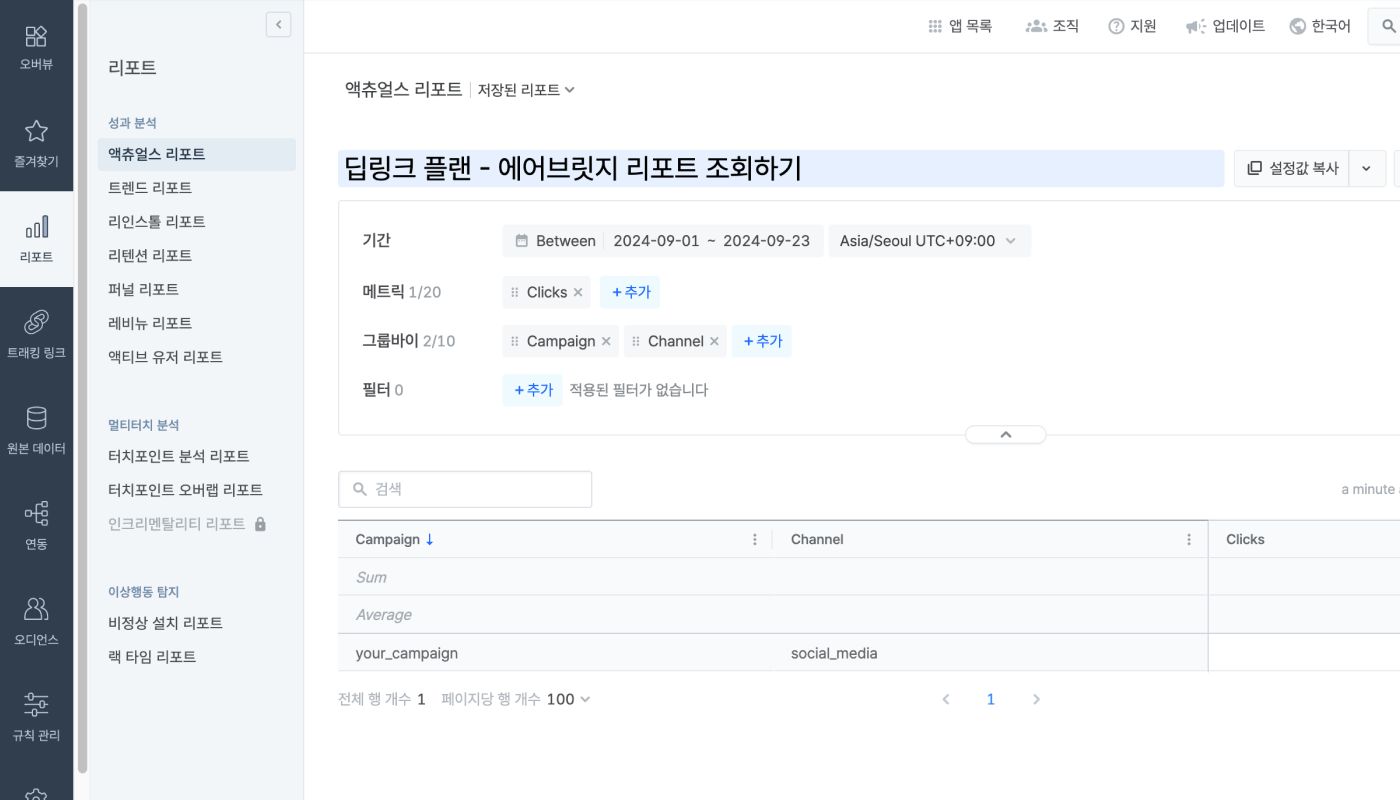Click the sidebar vertical scrollbar

click(83, 388)
